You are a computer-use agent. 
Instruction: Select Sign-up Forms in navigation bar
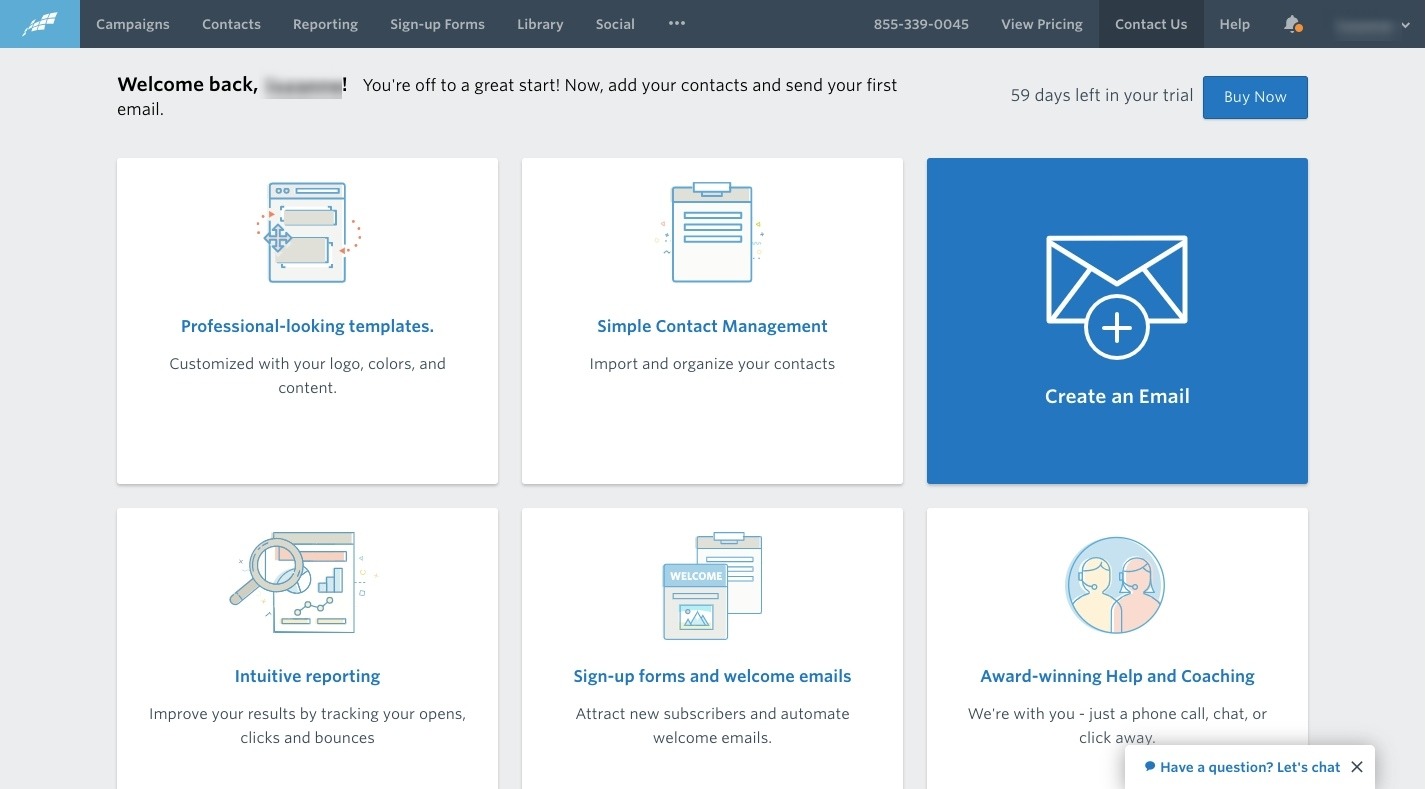(437, 24)
